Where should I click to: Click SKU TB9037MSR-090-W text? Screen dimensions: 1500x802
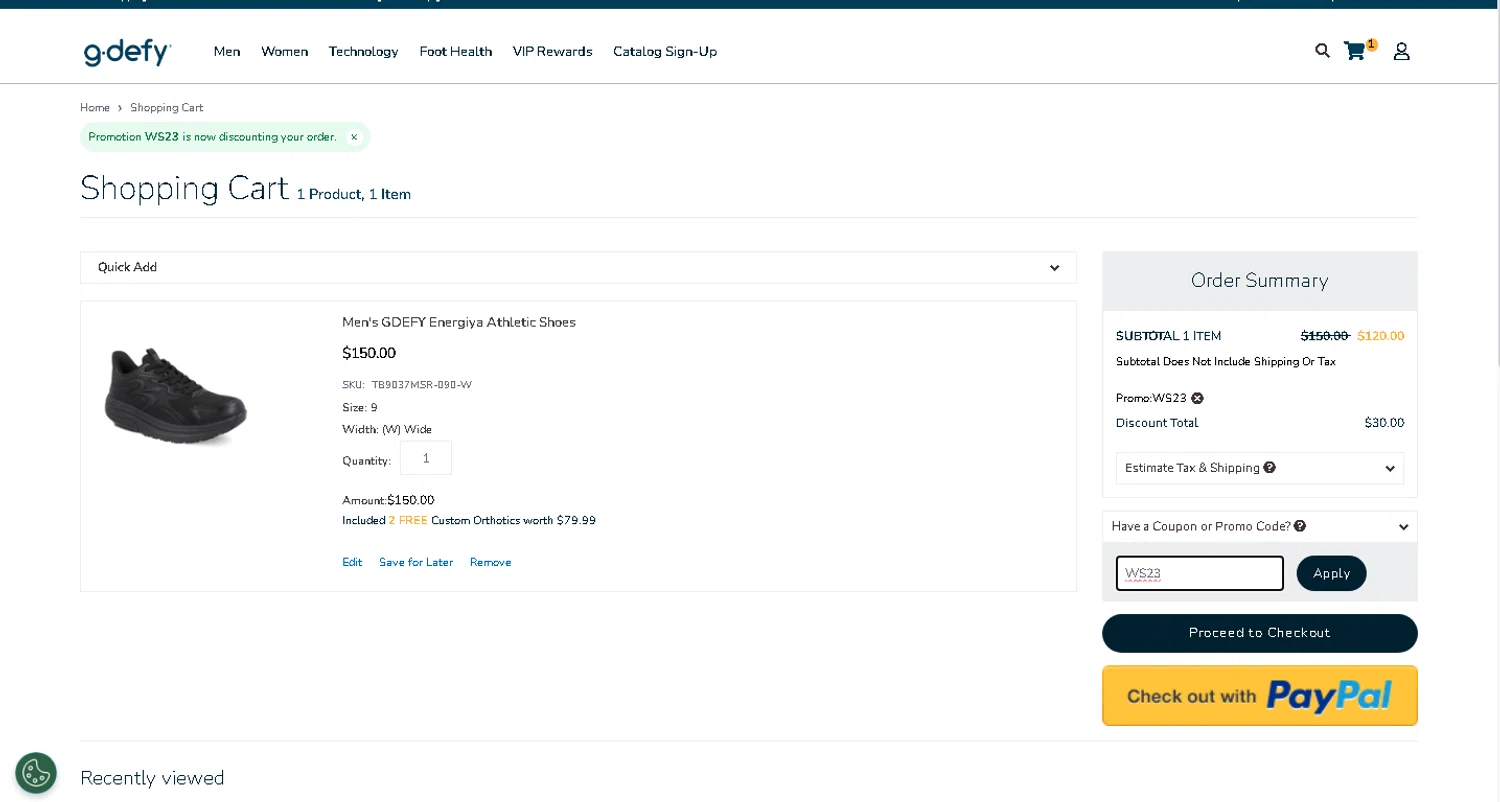407,385
